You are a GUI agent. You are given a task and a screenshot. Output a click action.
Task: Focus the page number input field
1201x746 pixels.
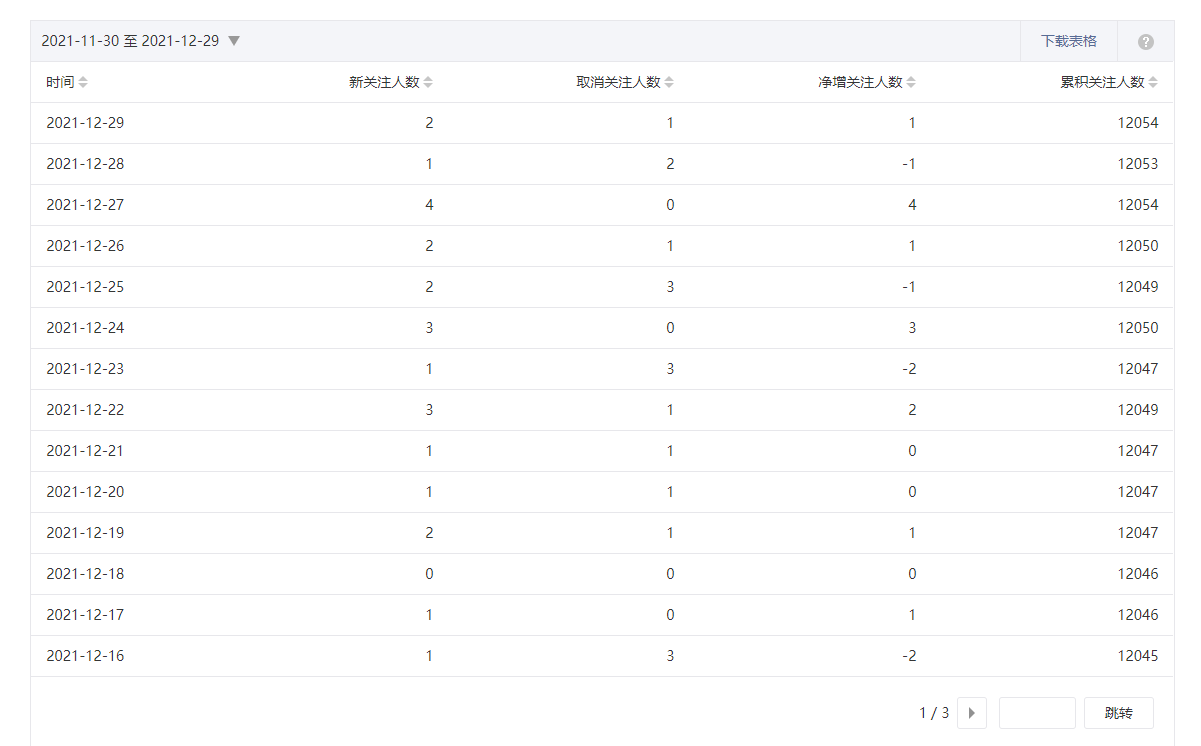click(x=1037, y=713)
